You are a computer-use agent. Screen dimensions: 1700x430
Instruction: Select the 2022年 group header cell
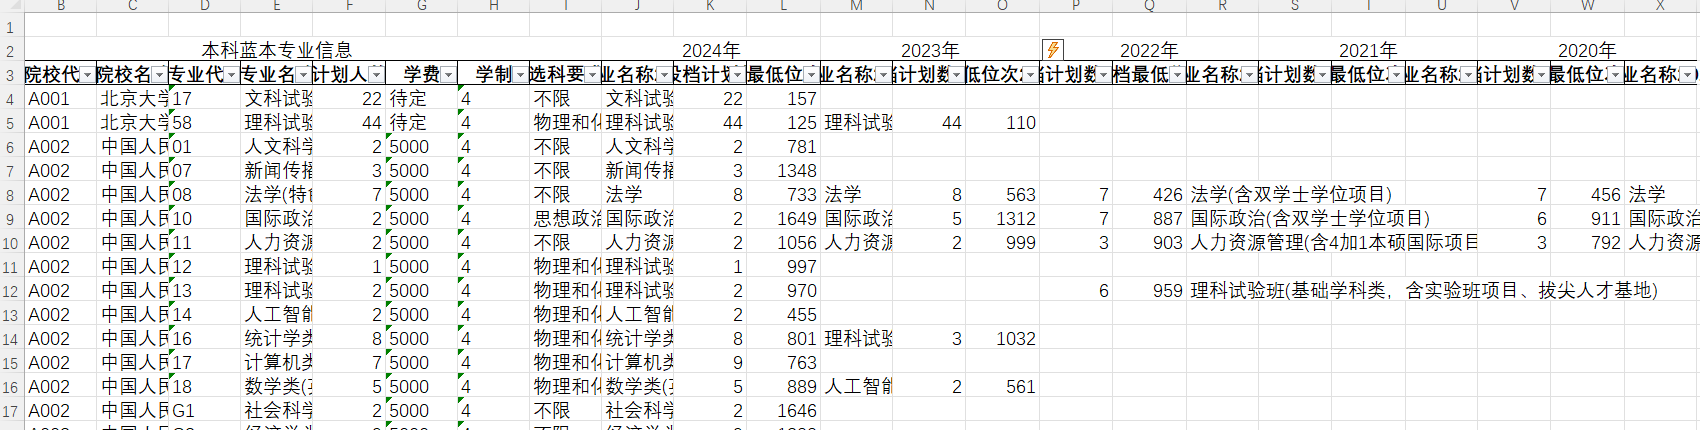tap(1149, 50)
